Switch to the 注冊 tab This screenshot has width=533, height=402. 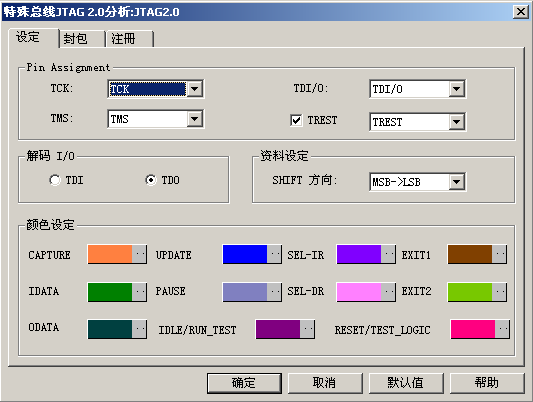[x=130, y=39]
